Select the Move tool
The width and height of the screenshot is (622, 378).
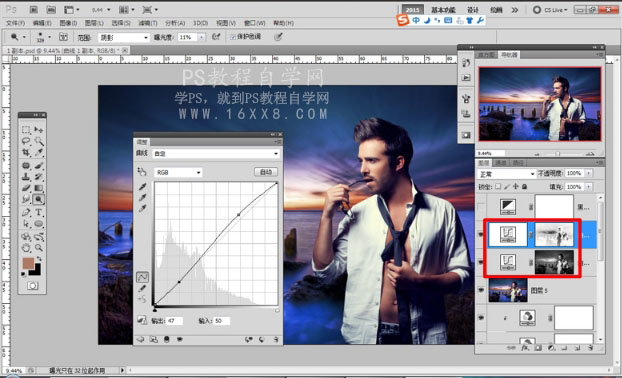38,130
